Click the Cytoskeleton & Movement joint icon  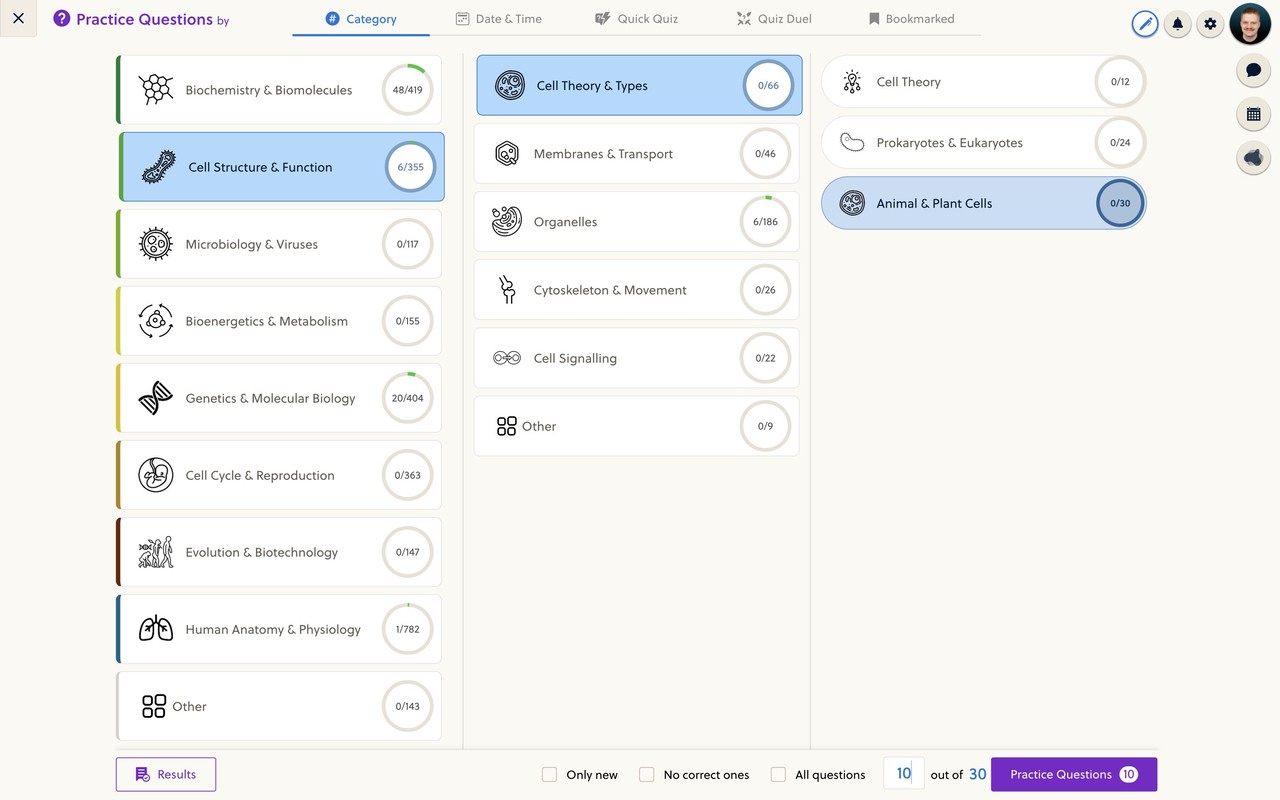tap(507, 290)
